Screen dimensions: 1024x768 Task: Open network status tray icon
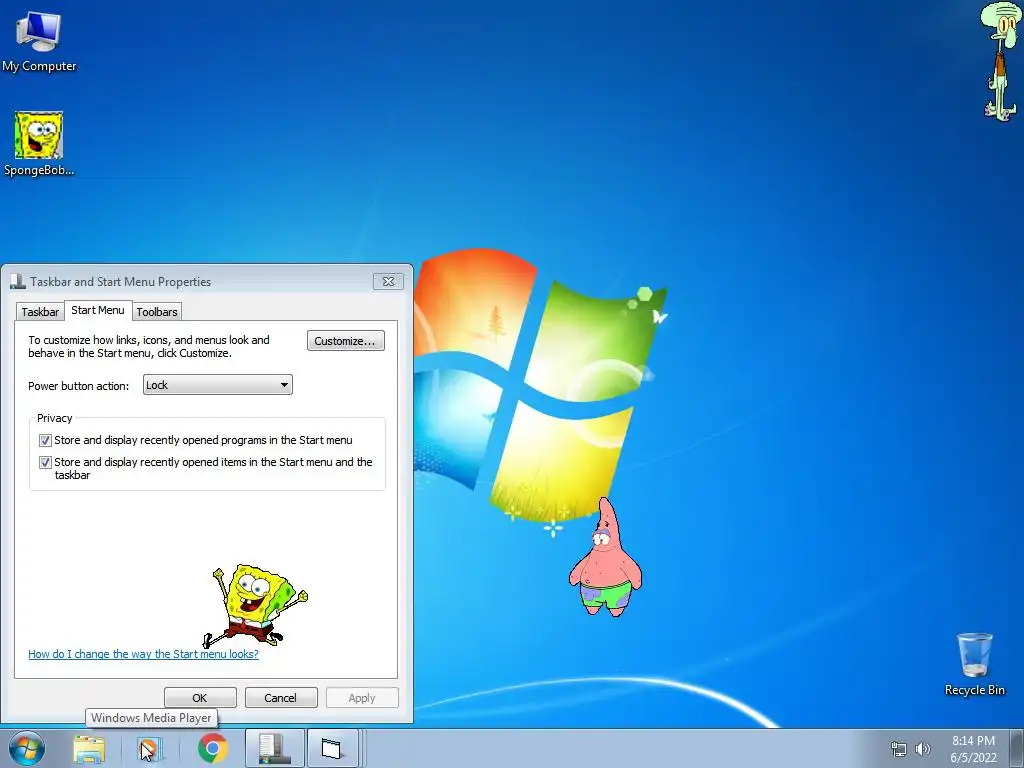(899, 749)
